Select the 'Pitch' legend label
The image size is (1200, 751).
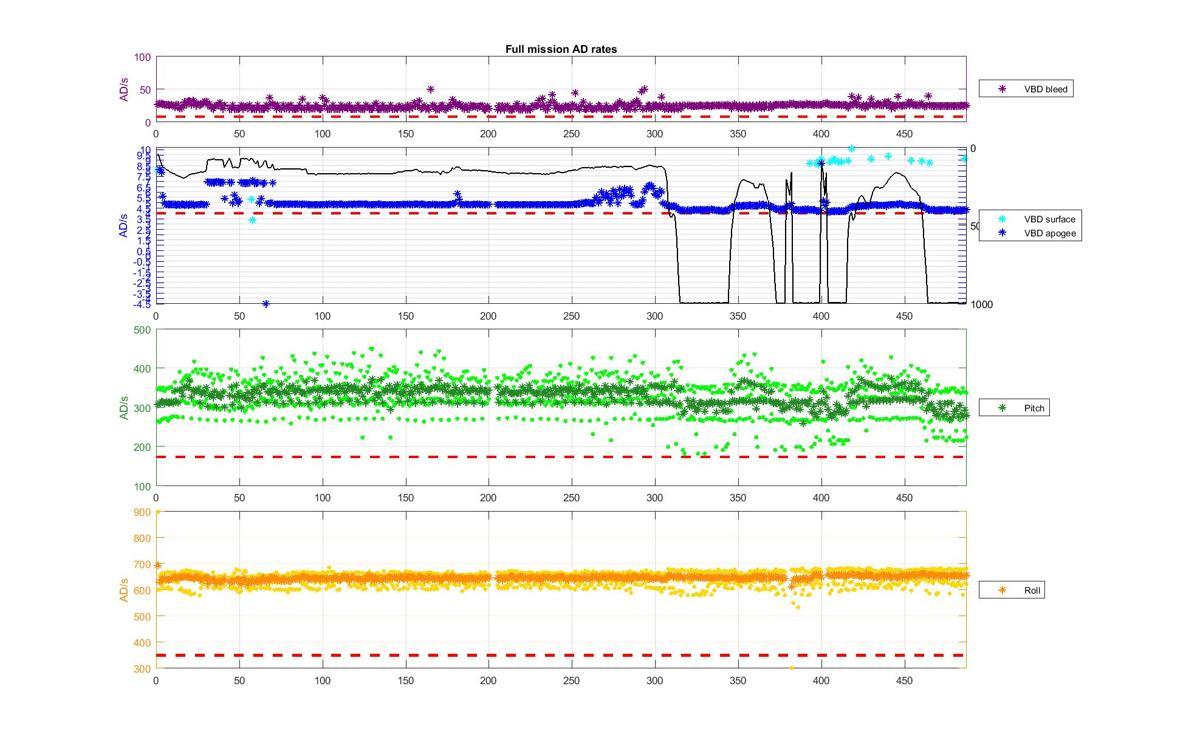[1034, 408]
